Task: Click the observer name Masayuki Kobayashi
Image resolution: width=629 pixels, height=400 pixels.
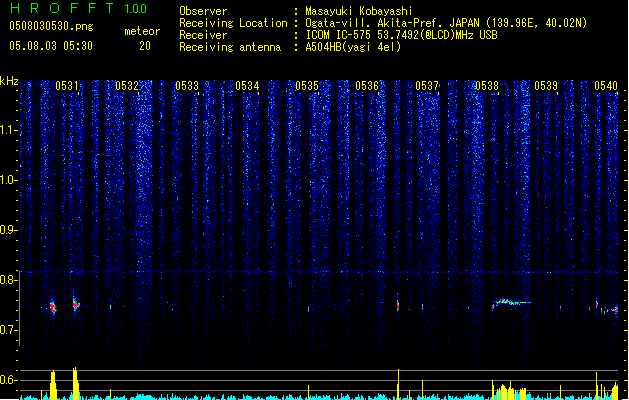Action: click(359, 11)
